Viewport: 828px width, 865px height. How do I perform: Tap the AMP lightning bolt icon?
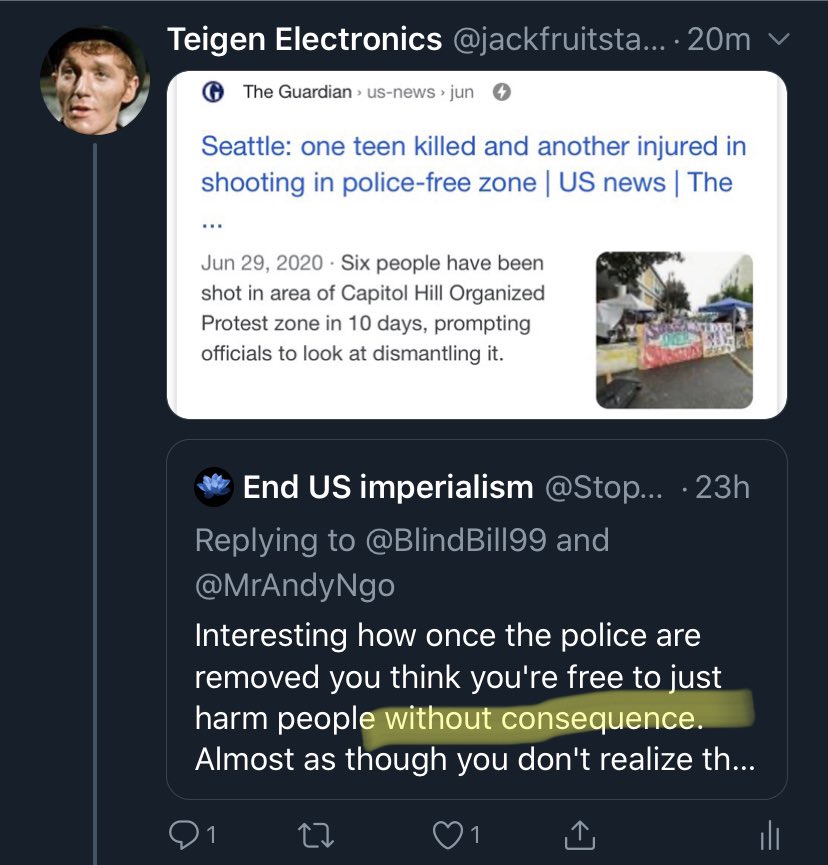[503, 92]
